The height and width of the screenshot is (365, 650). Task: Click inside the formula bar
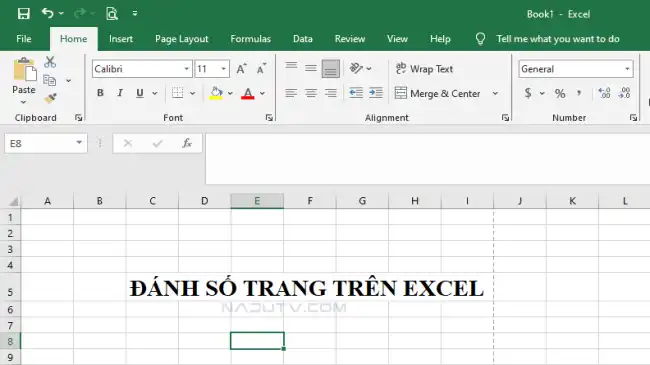click(x=427, y=158)
